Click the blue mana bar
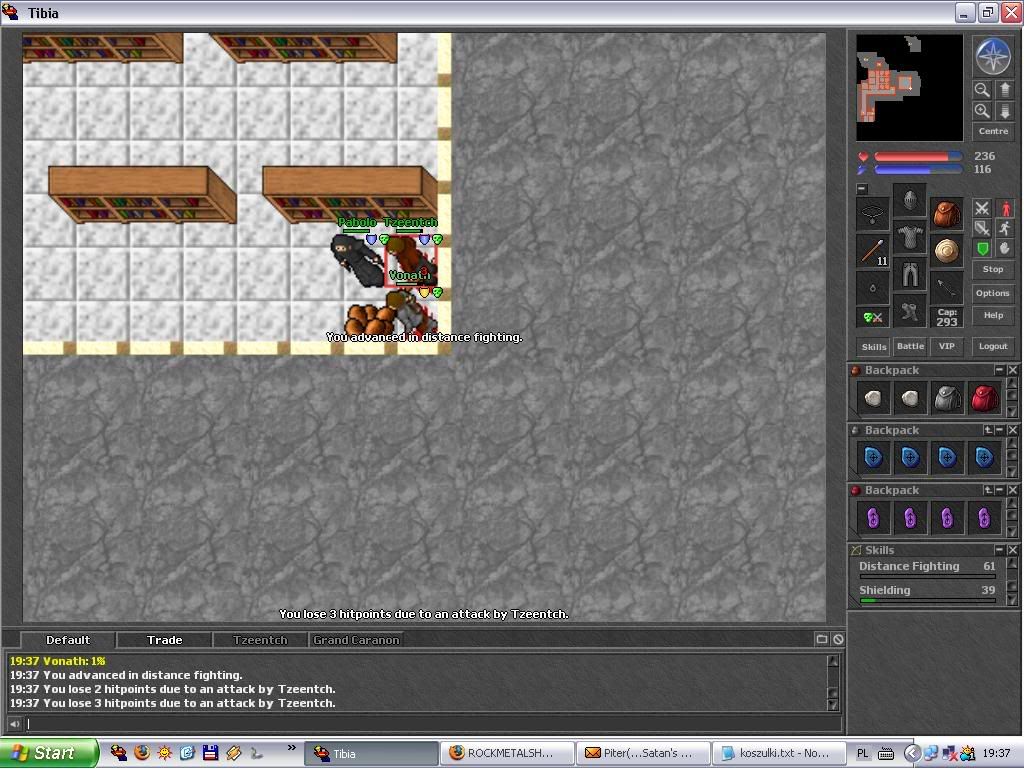This screenshot has width=1024, height=769. coord(918,170)
